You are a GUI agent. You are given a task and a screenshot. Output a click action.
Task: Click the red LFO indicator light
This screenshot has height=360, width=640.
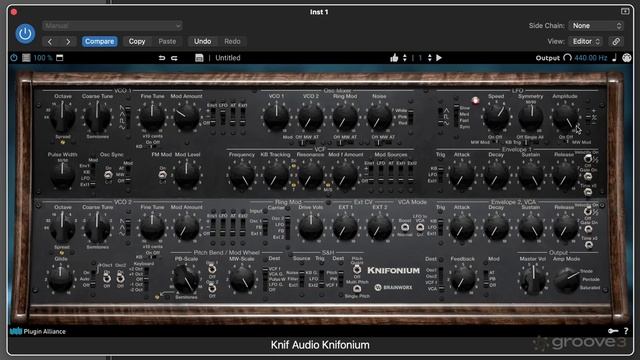[476, 100]
